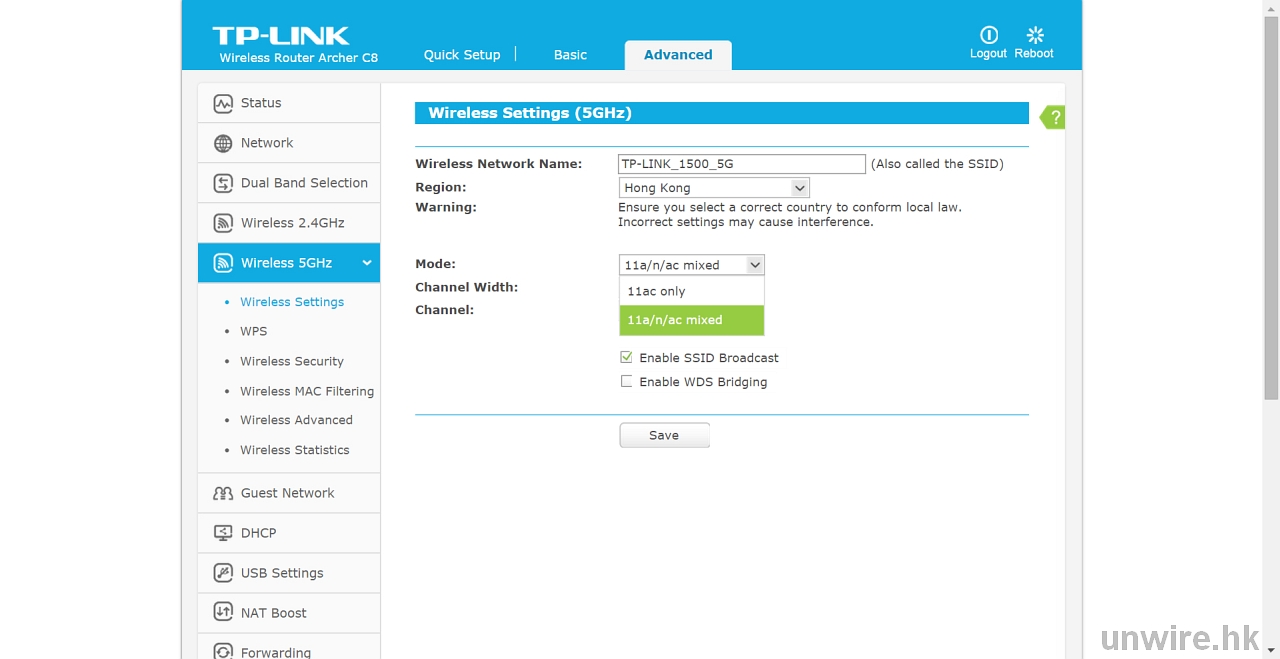This screenshot has height=659, width=1280.
Task: Click the Wireless Network Name input field
Action: click(741, 164)
